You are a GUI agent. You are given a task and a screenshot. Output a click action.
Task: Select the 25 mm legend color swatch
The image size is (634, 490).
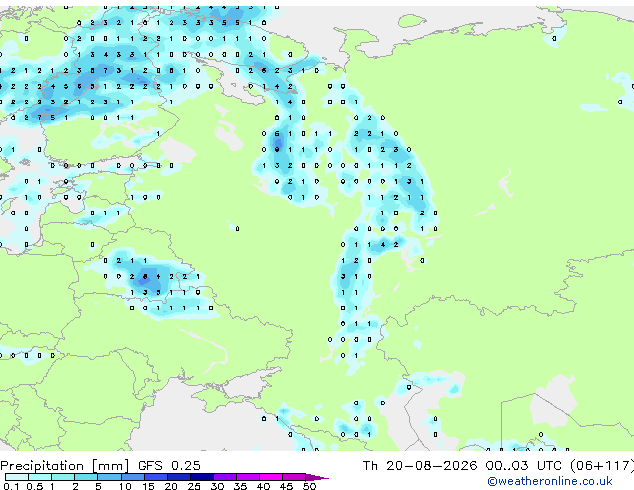click(202, 477)
